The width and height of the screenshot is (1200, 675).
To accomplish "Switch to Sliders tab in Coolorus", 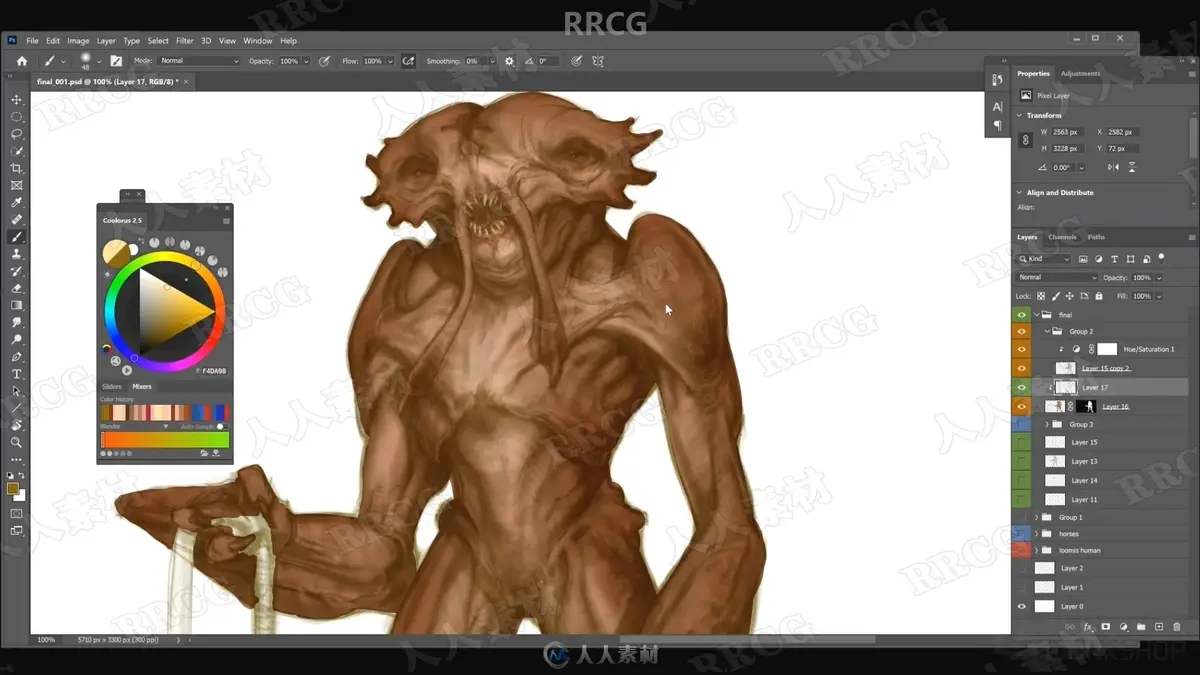I will click(x=112, y=386).
